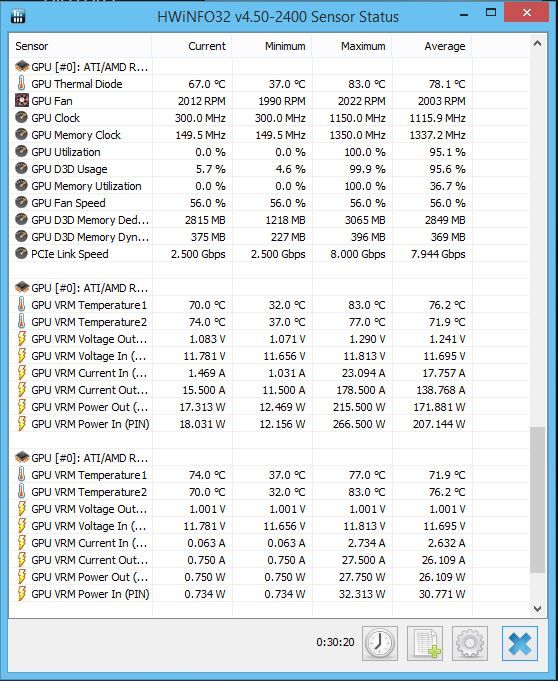
Task: Click chip icon of second GPU [#0] group
Action: (22, 288)
